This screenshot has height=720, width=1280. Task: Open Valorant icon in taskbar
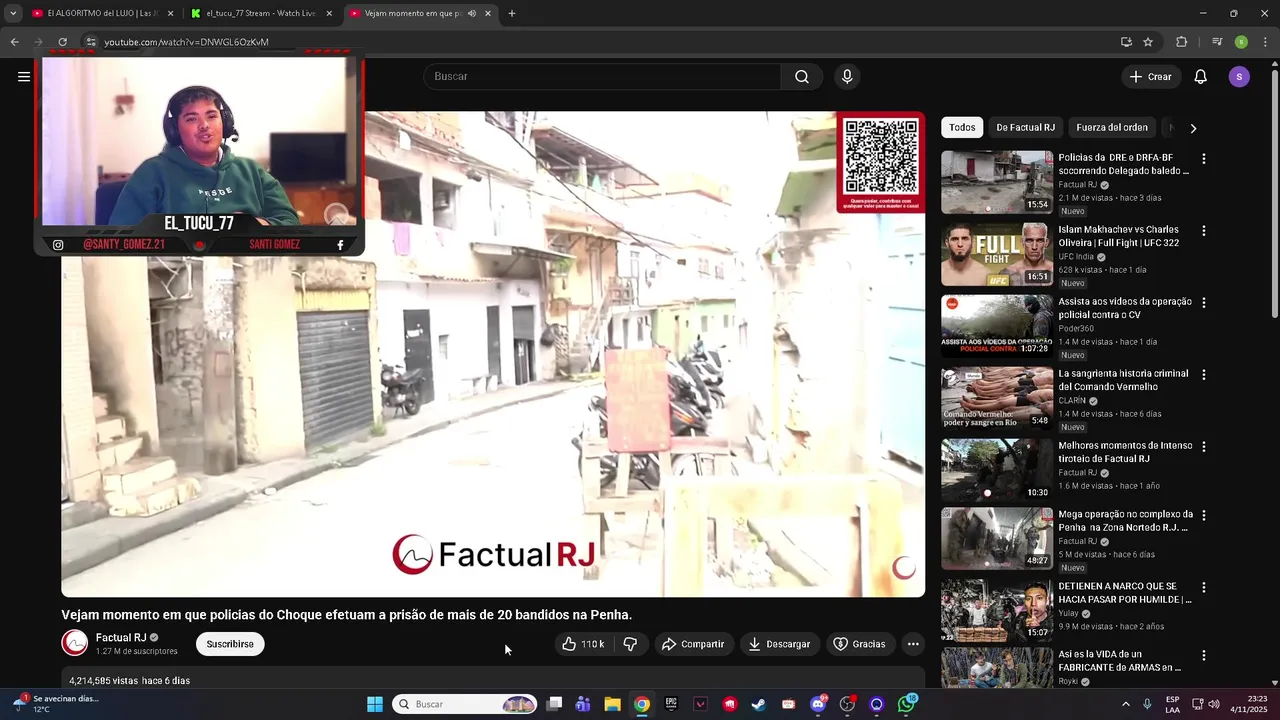tap(700, 704)
